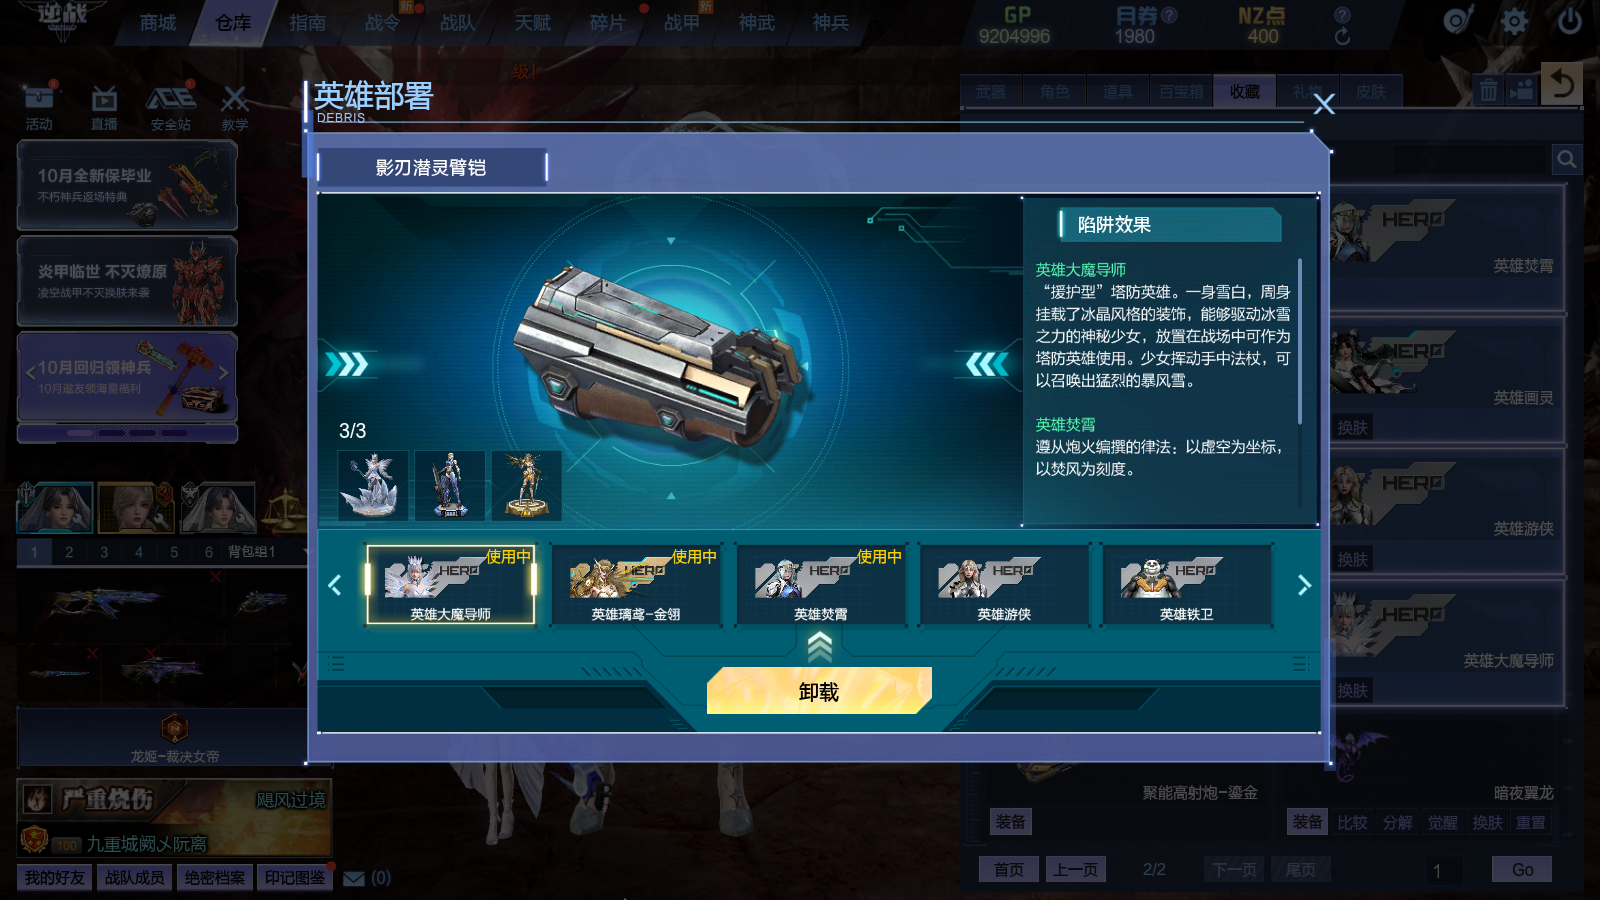1600x900 pixels.
Task: Select hero card 英雄焚霄
Action: coord(820,585)
